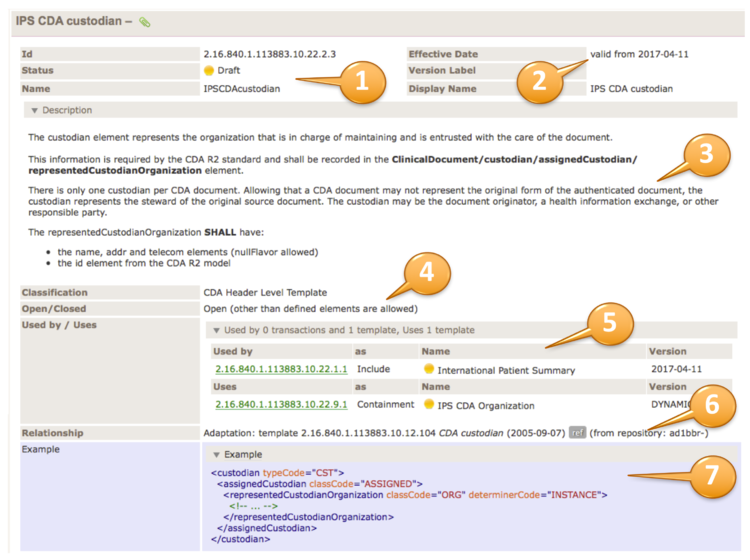Click the Relationship row label
The image size is (750, 560).
(53, 433)
